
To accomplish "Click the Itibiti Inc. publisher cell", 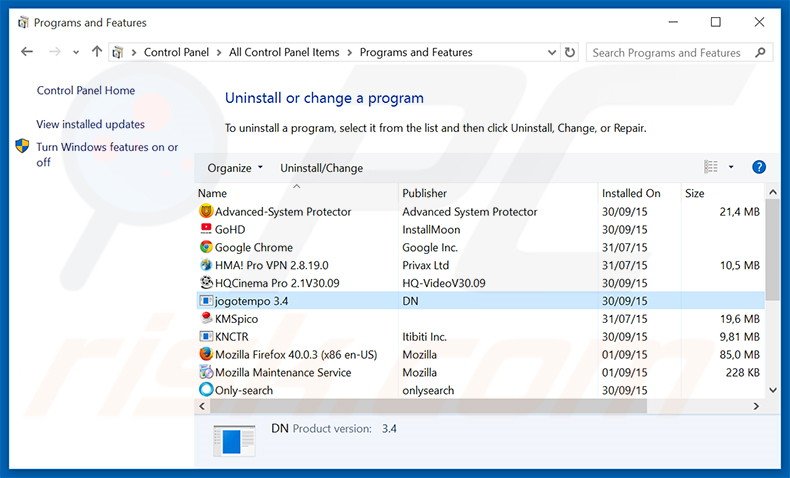I will 425,336.
